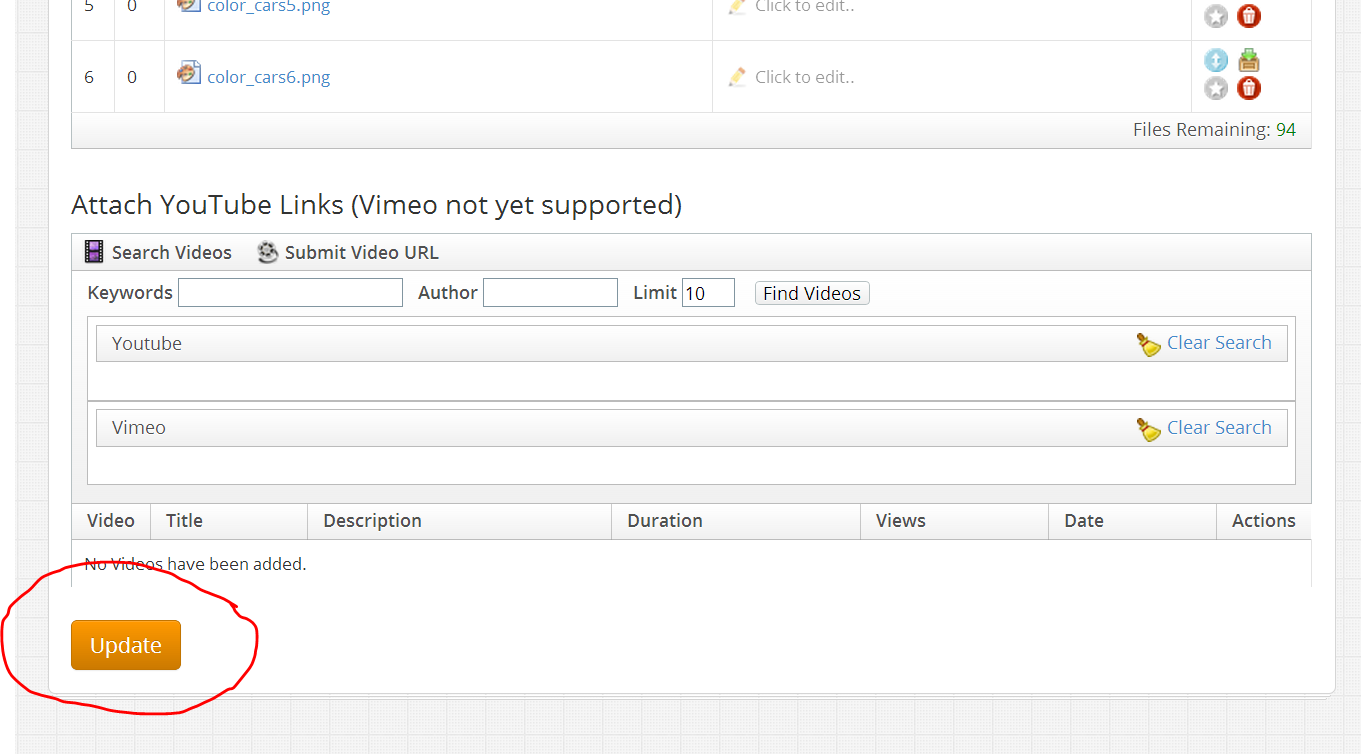Click the green download archive icon for color_cars6
This screenshot has height=754, width=1361.
pos(1248,60)
